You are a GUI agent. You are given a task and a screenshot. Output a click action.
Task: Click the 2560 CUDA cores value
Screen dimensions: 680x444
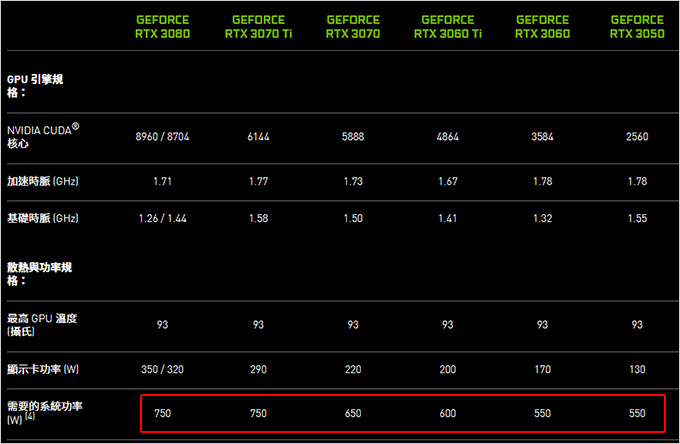[x=637, y=137]
